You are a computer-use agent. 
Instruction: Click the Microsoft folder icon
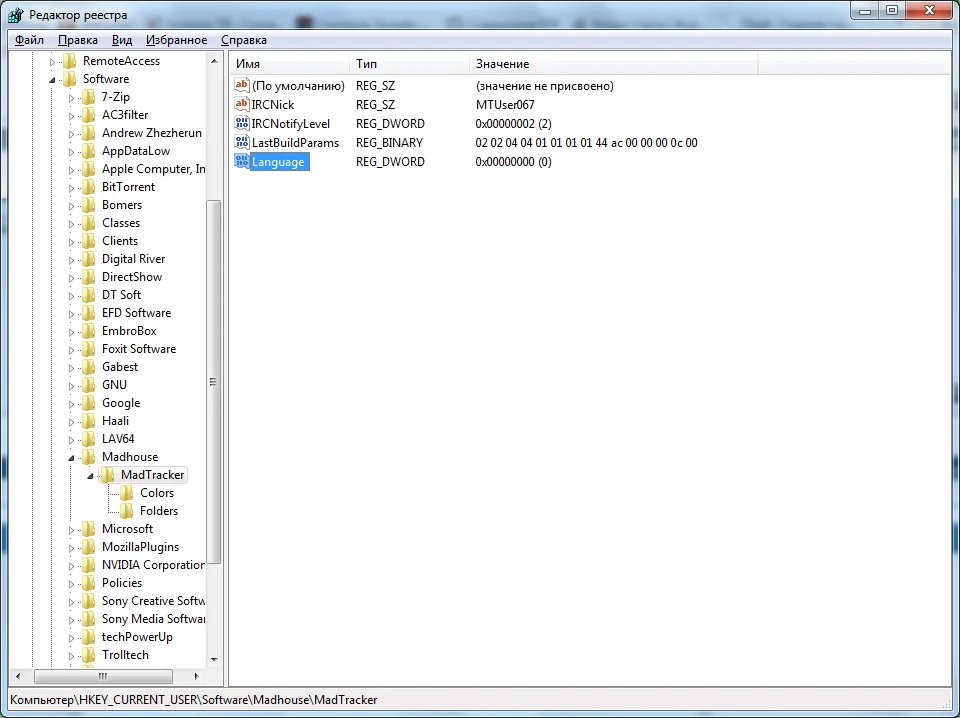tap(89, 529)
